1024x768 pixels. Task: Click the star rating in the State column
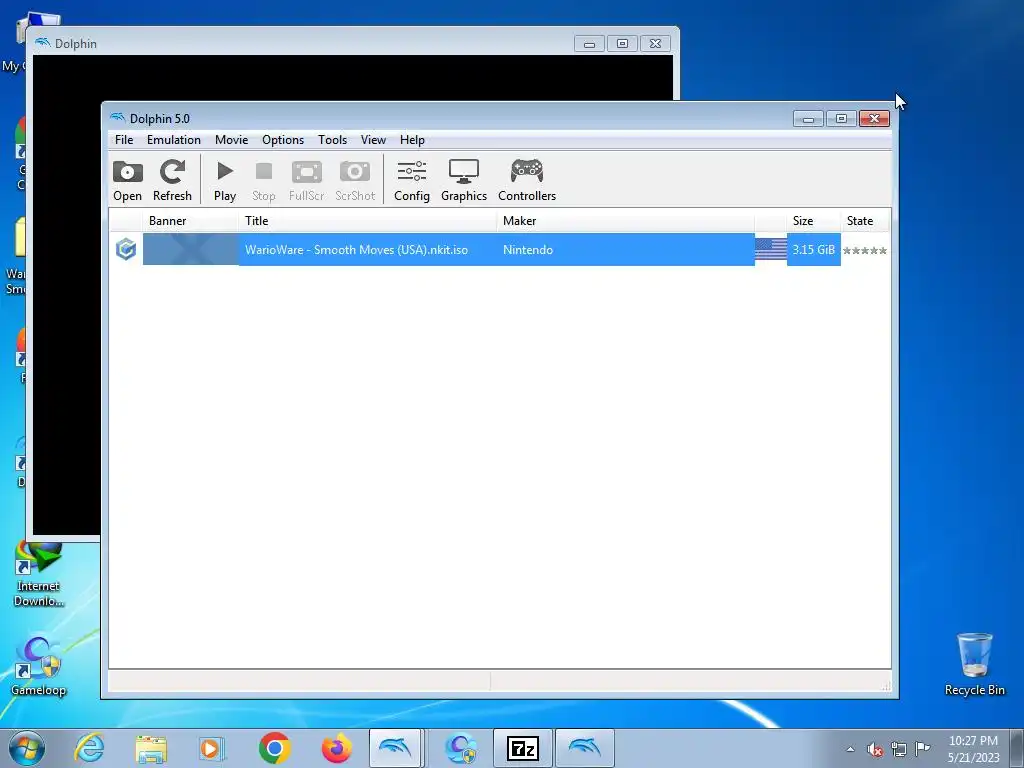click(865, 251)
